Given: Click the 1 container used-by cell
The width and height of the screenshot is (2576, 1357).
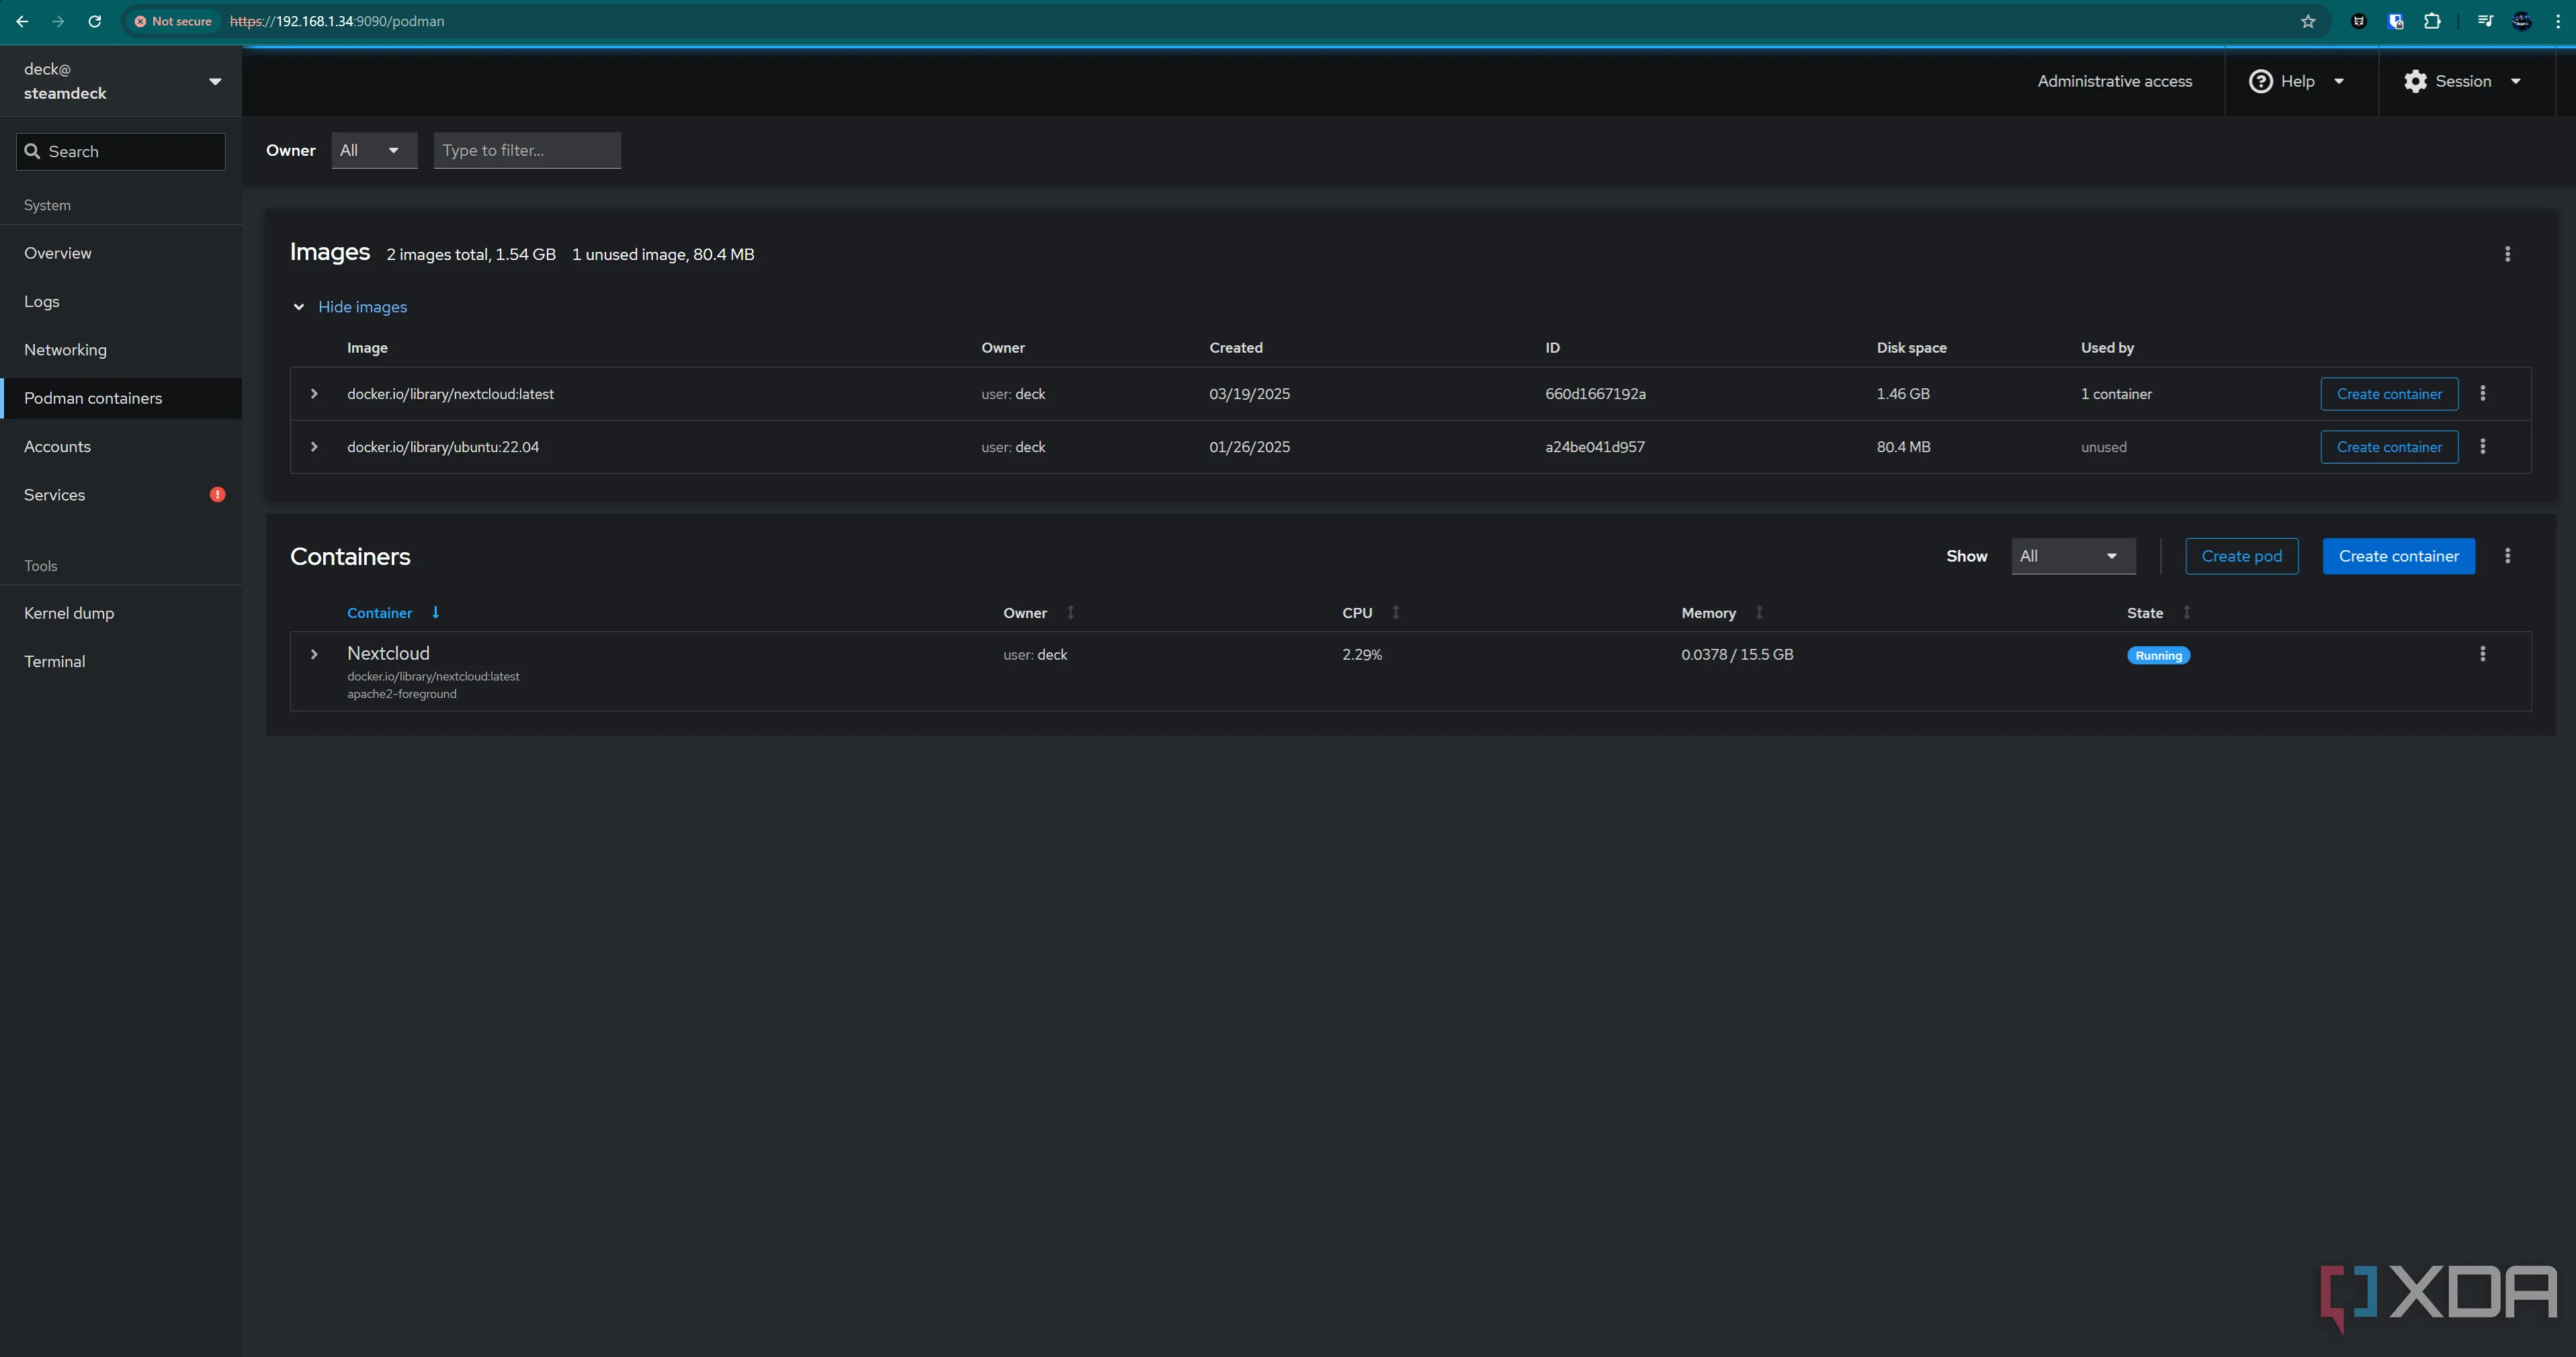Looking at the screenshot, I should [x=2116, y=394].
